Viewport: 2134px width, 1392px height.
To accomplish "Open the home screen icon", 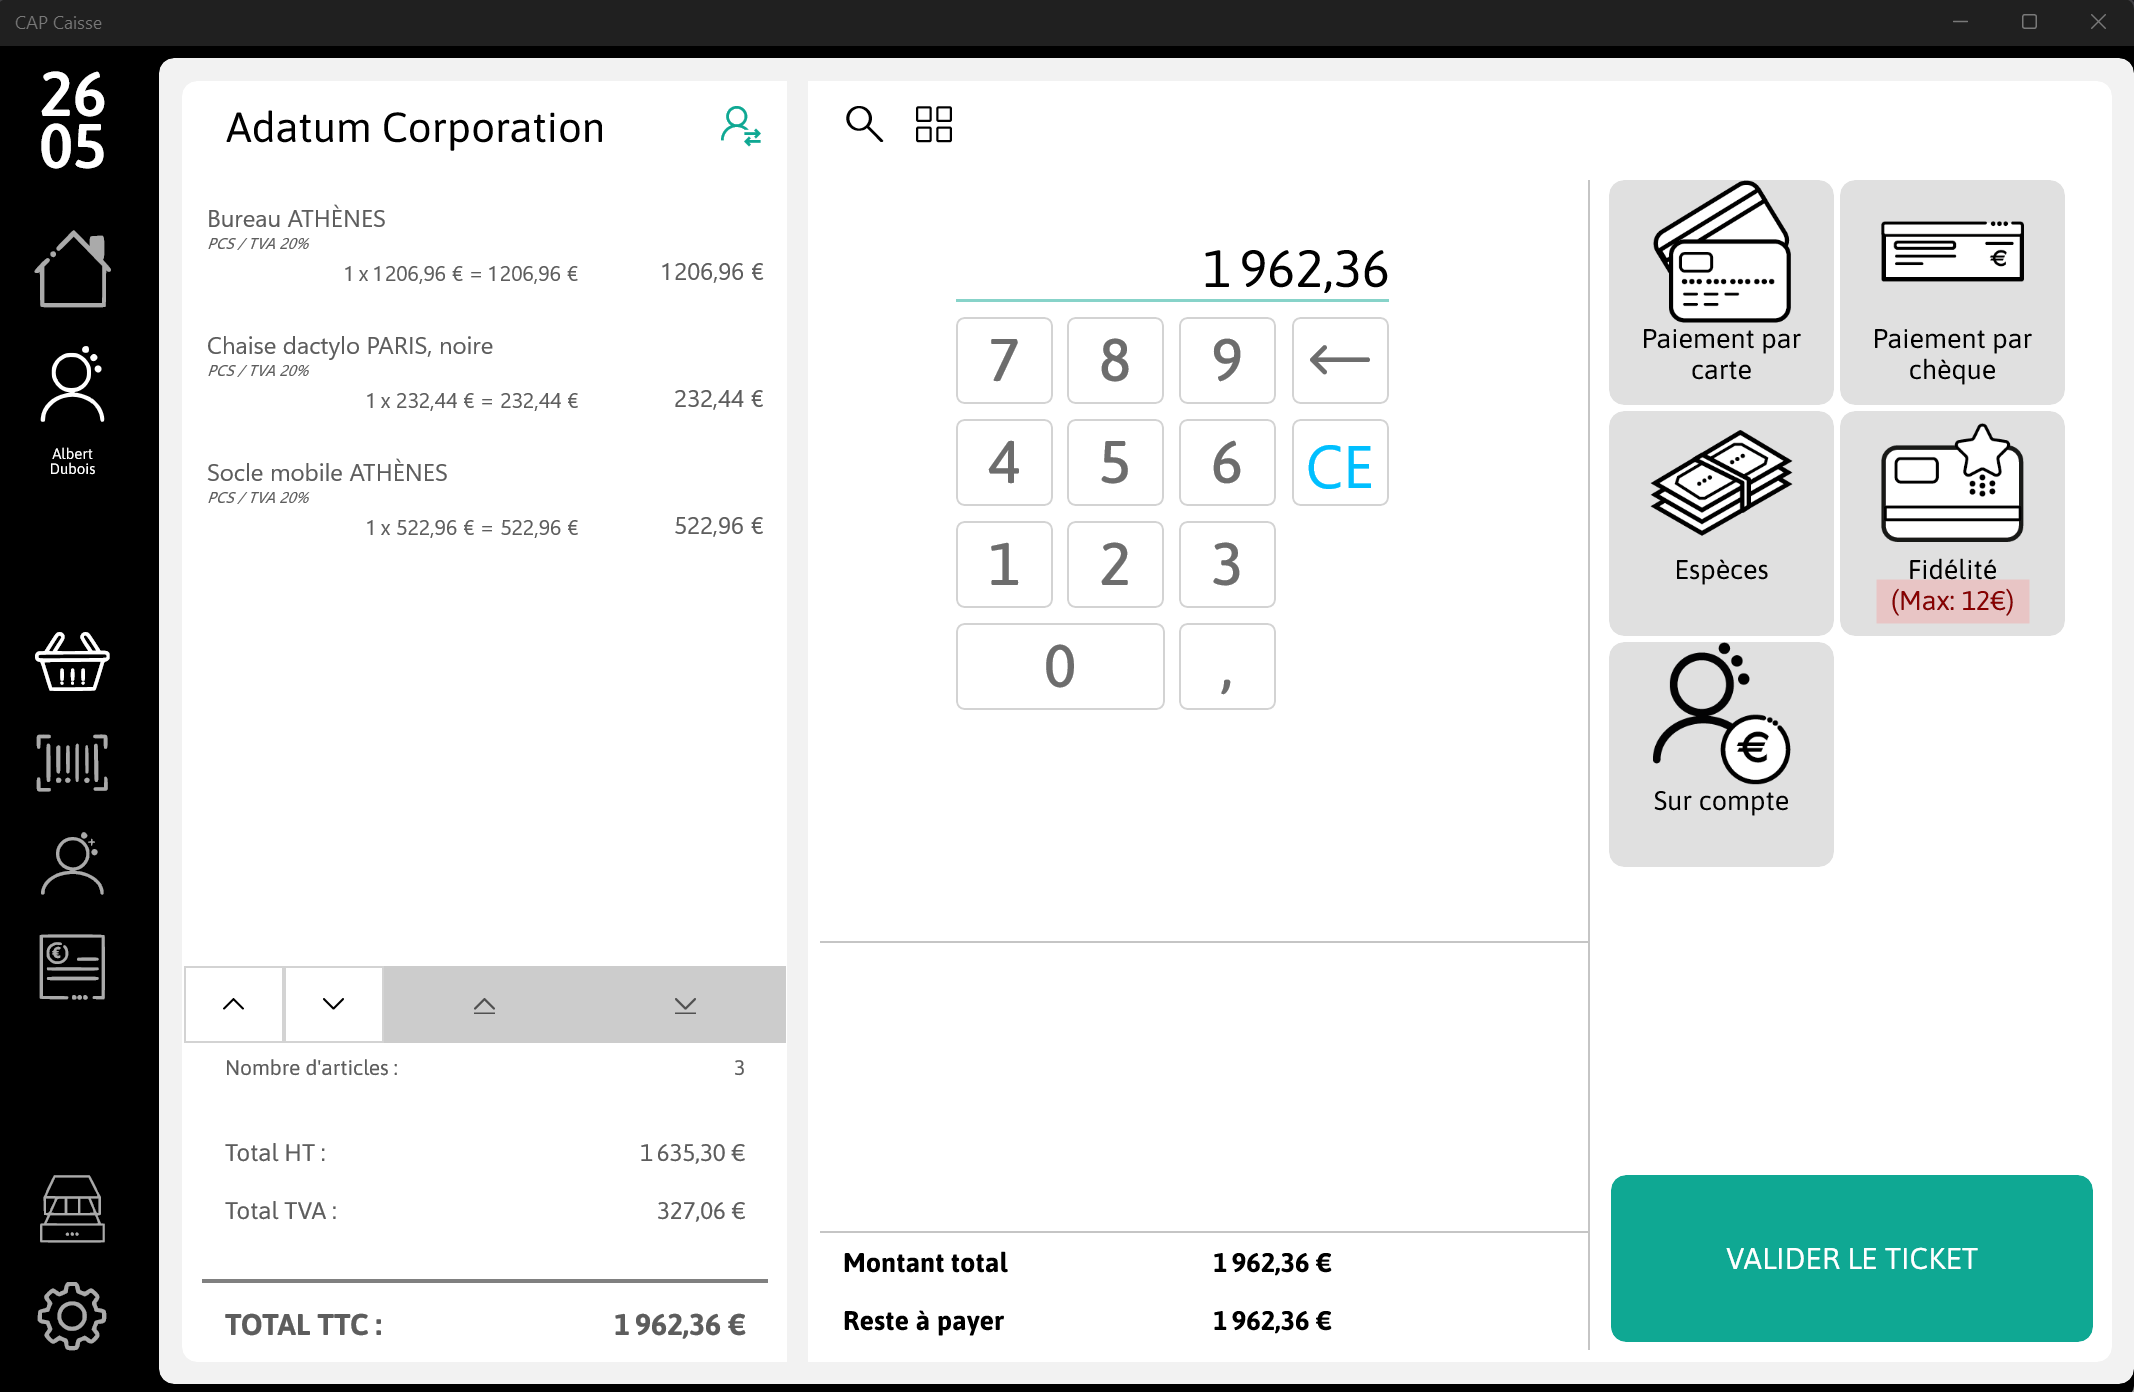I will (x=72, y=269).
